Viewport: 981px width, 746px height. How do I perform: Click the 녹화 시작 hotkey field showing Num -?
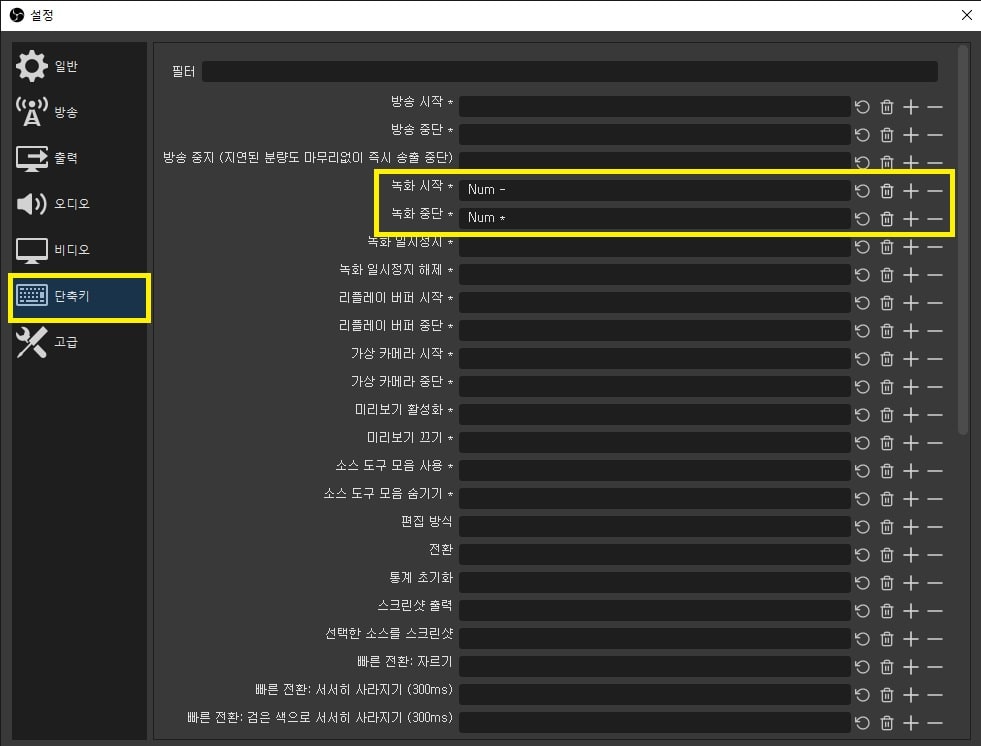click(654, 190)
